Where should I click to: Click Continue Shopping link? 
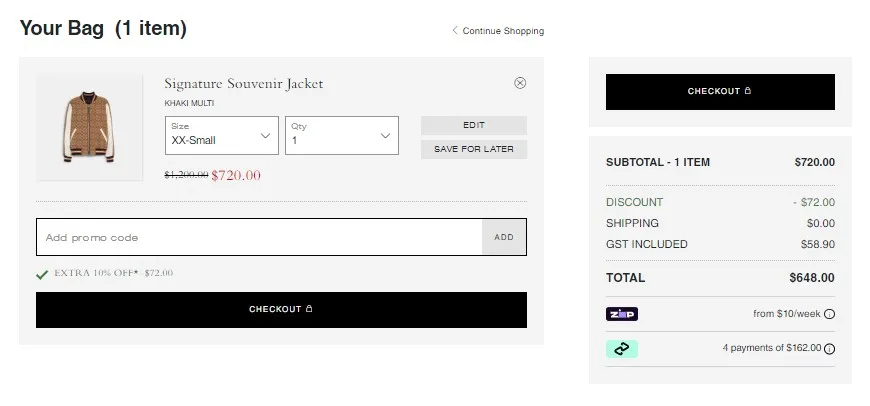pos(503,31)
